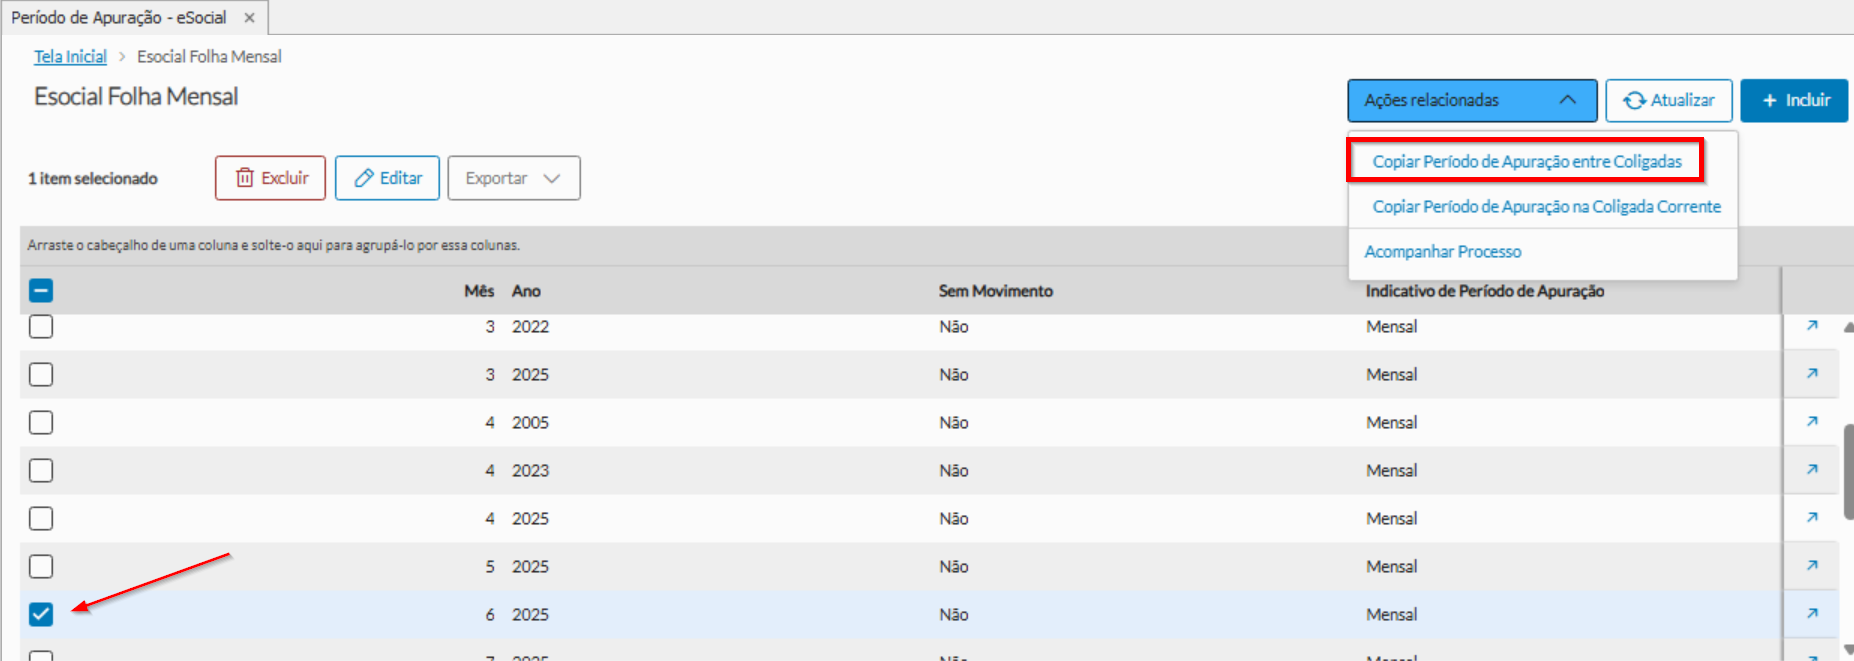Choose Copiar Período de Apuração entre Coligadas

[1526, 161]
